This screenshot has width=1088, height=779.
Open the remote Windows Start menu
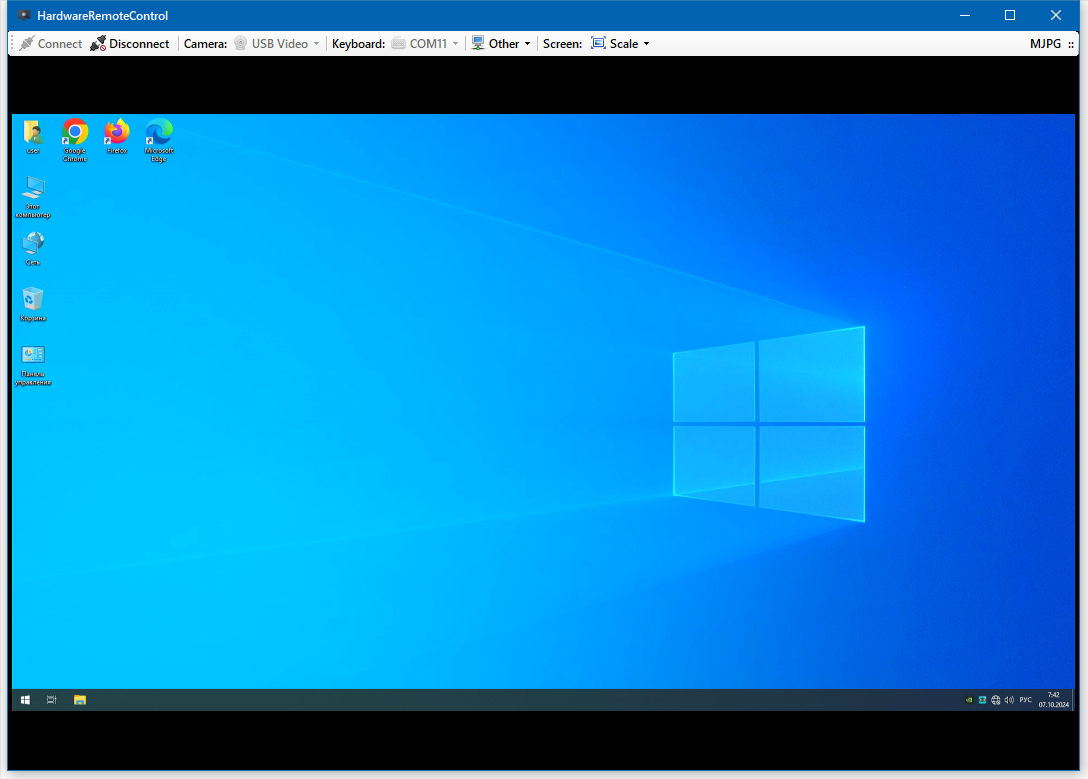26,700
